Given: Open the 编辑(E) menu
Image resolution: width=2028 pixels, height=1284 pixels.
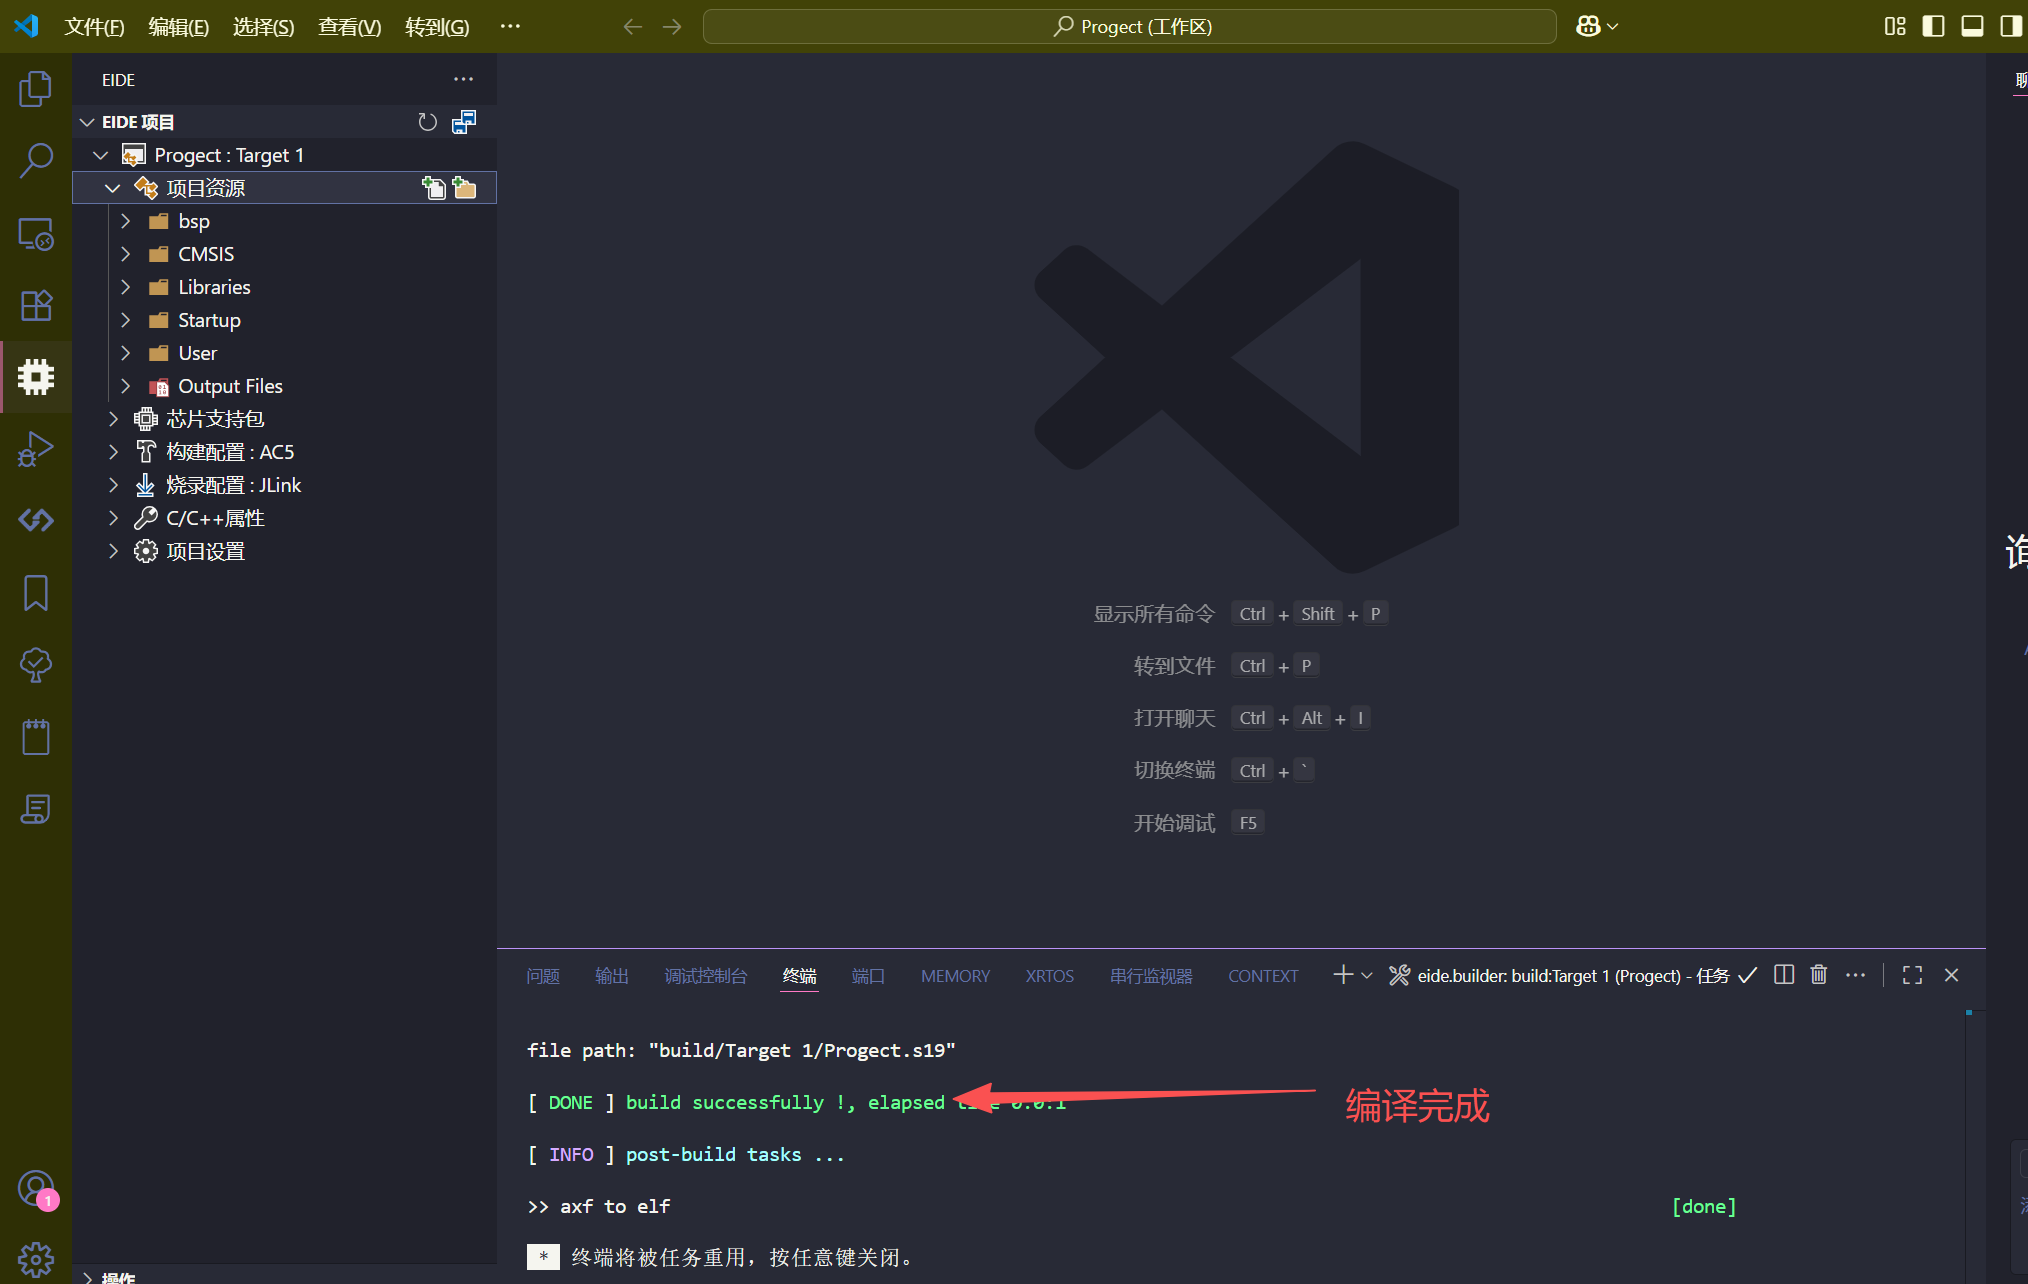Looking at the screenshot, I should pos(179,27).
